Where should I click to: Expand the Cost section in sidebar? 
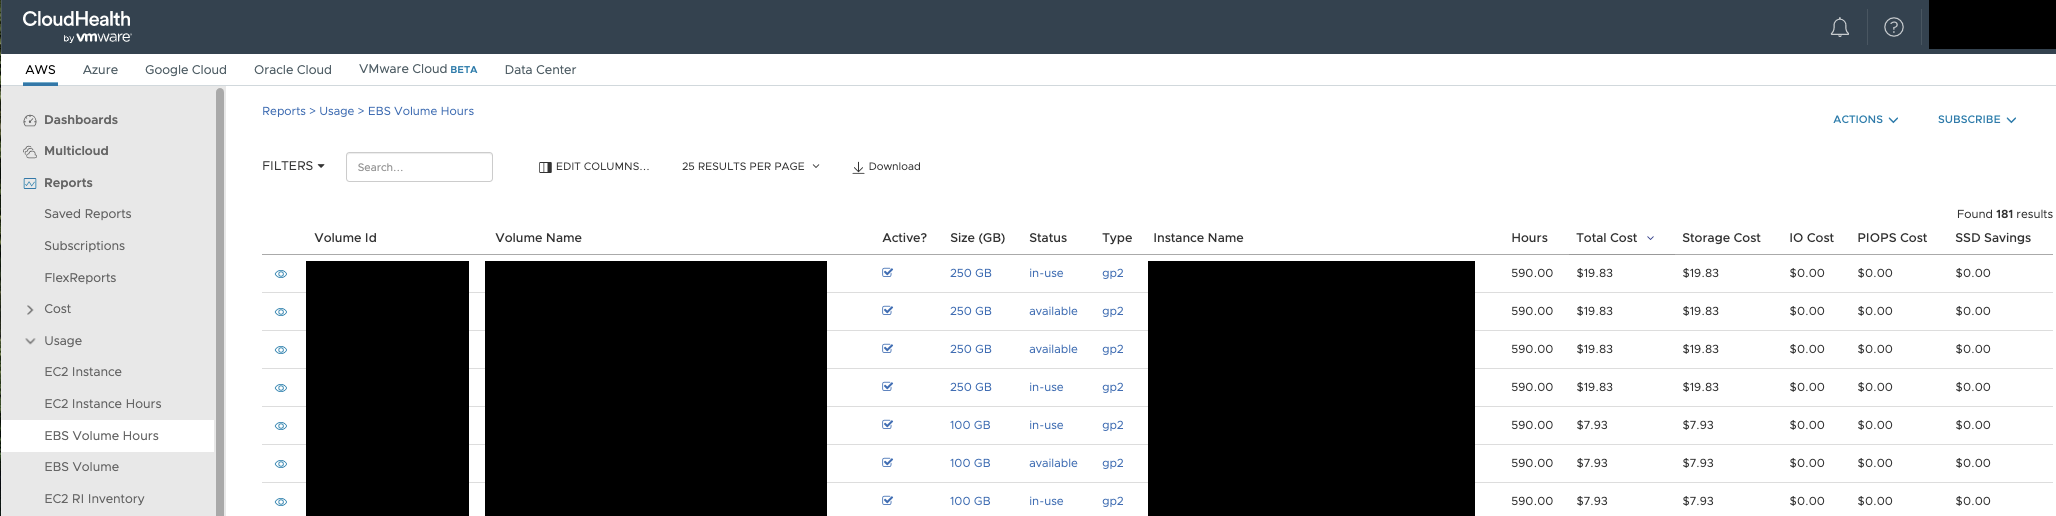coord(30,310)
